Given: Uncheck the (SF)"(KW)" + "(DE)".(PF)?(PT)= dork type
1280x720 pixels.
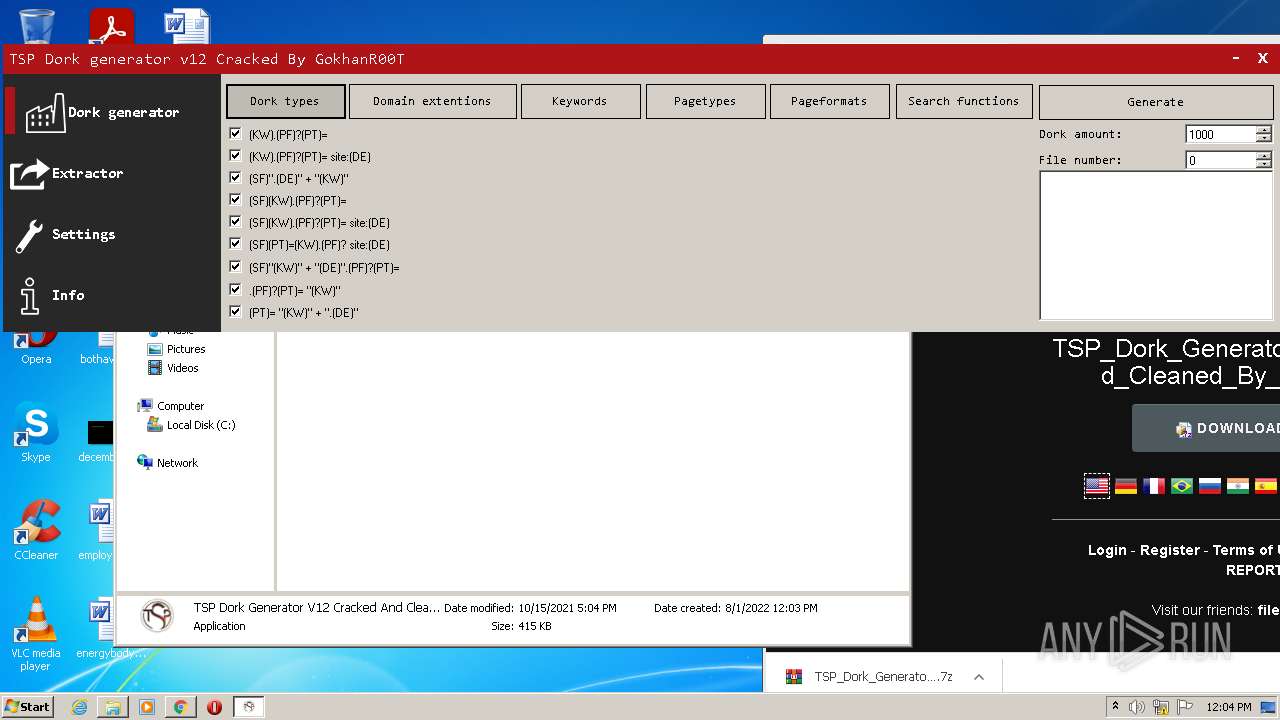Looking at the screenshot, I should pos(235,266).
